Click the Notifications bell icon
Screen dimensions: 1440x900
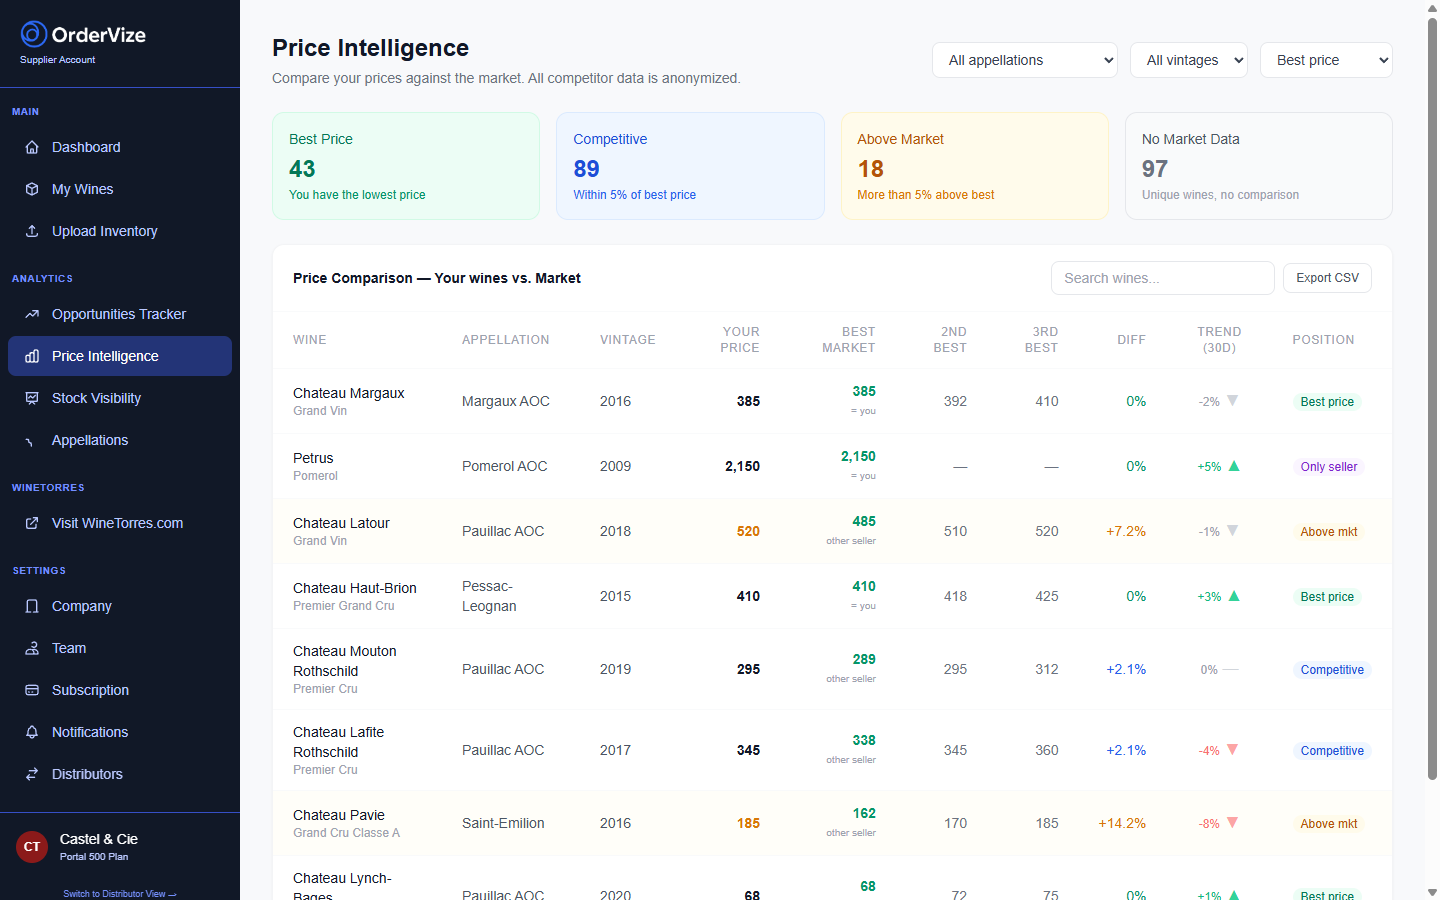[x=32, y=732]
